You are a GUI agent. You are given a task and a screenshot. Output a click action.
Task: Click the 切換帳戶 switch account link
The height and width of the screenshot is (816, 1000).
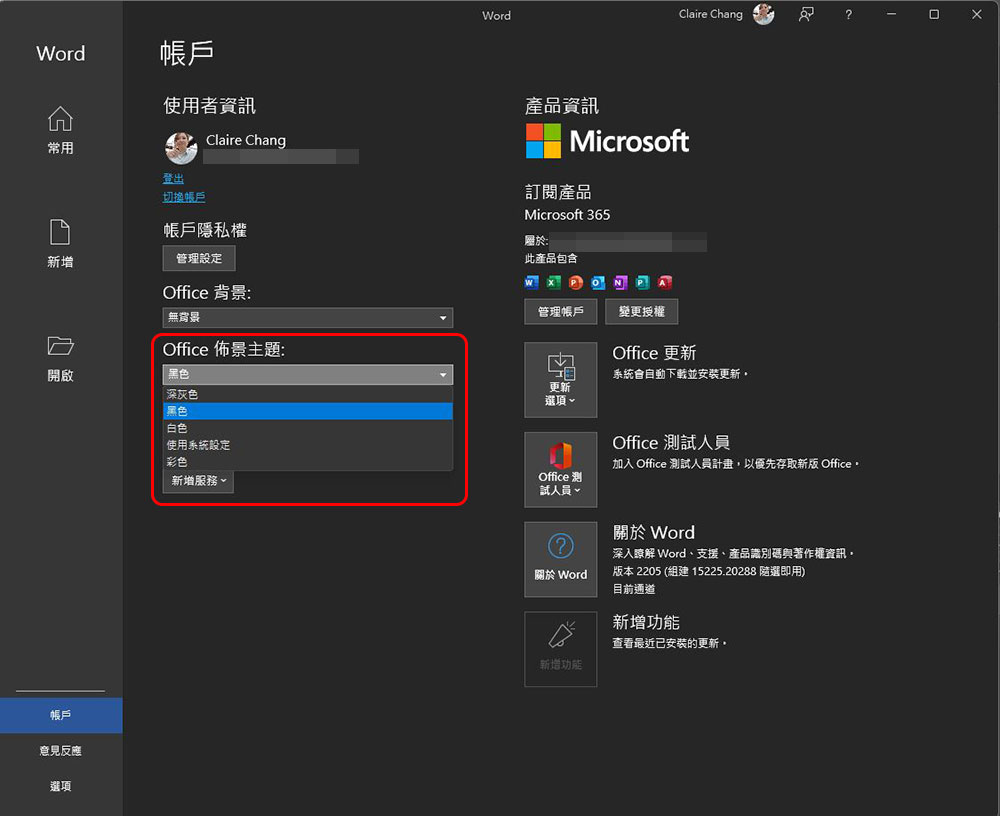pyautogui.click(x=184, y=197)
